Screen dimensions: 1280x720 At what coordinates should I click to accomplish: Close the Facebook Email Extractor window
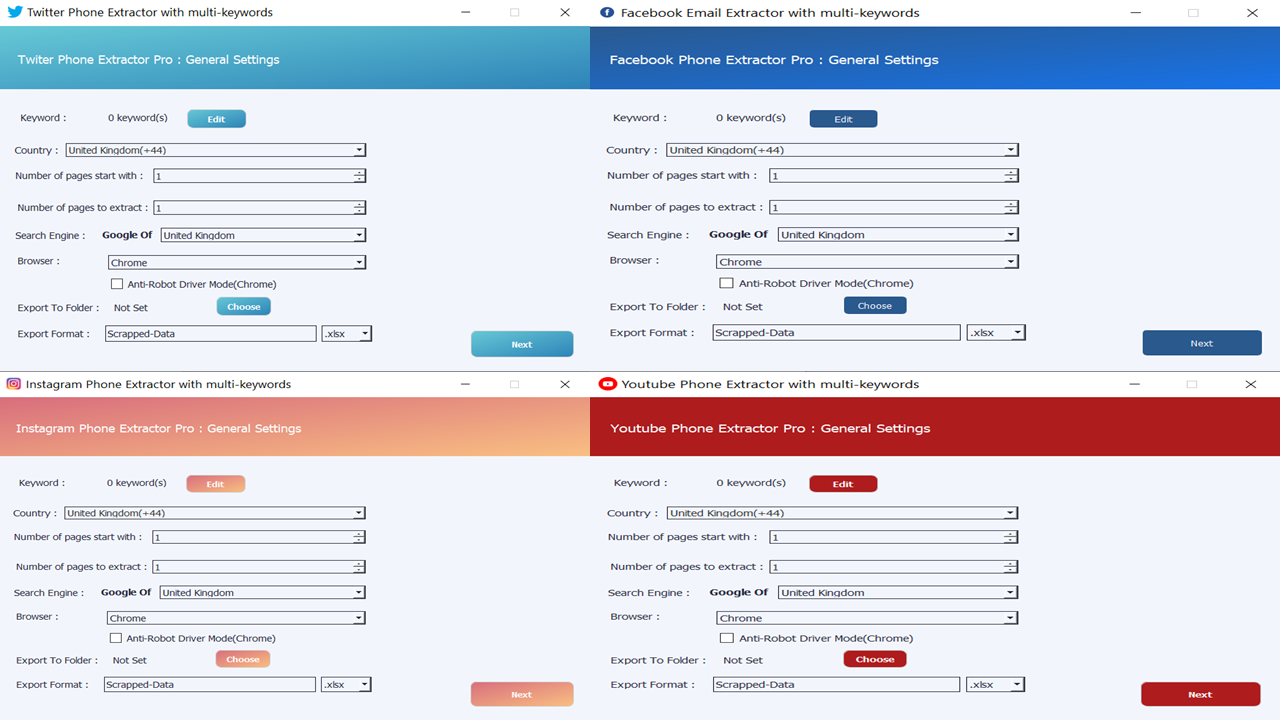(1252, 12)
